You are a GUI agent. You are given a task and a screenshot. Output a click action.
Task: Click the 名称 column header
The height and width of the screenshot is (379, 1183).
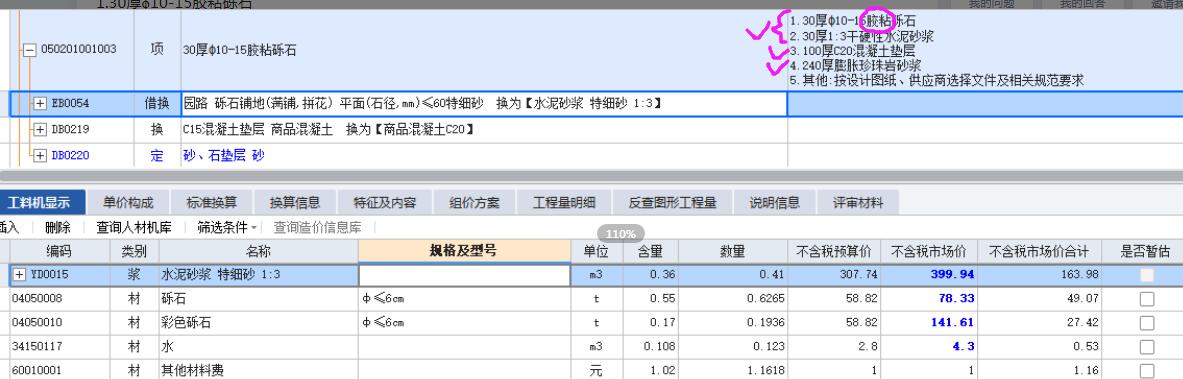pos(258,251)
